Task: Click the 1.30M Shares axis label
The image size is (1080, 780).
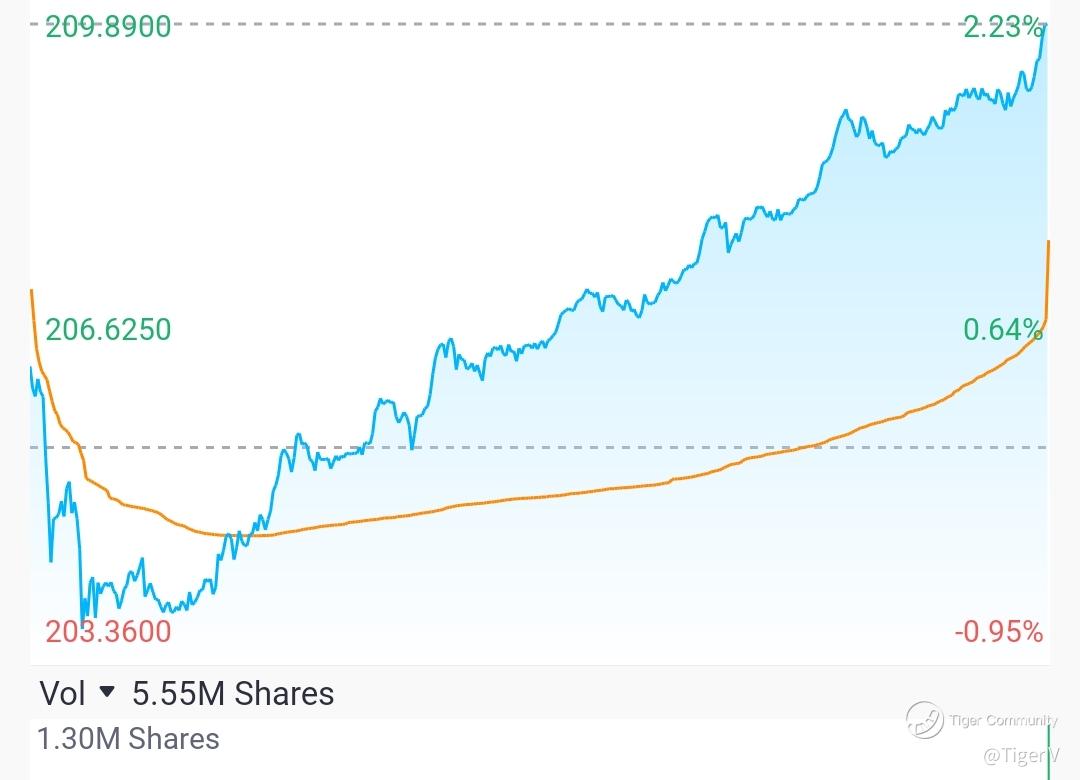Action: click(x=128, y=739)
